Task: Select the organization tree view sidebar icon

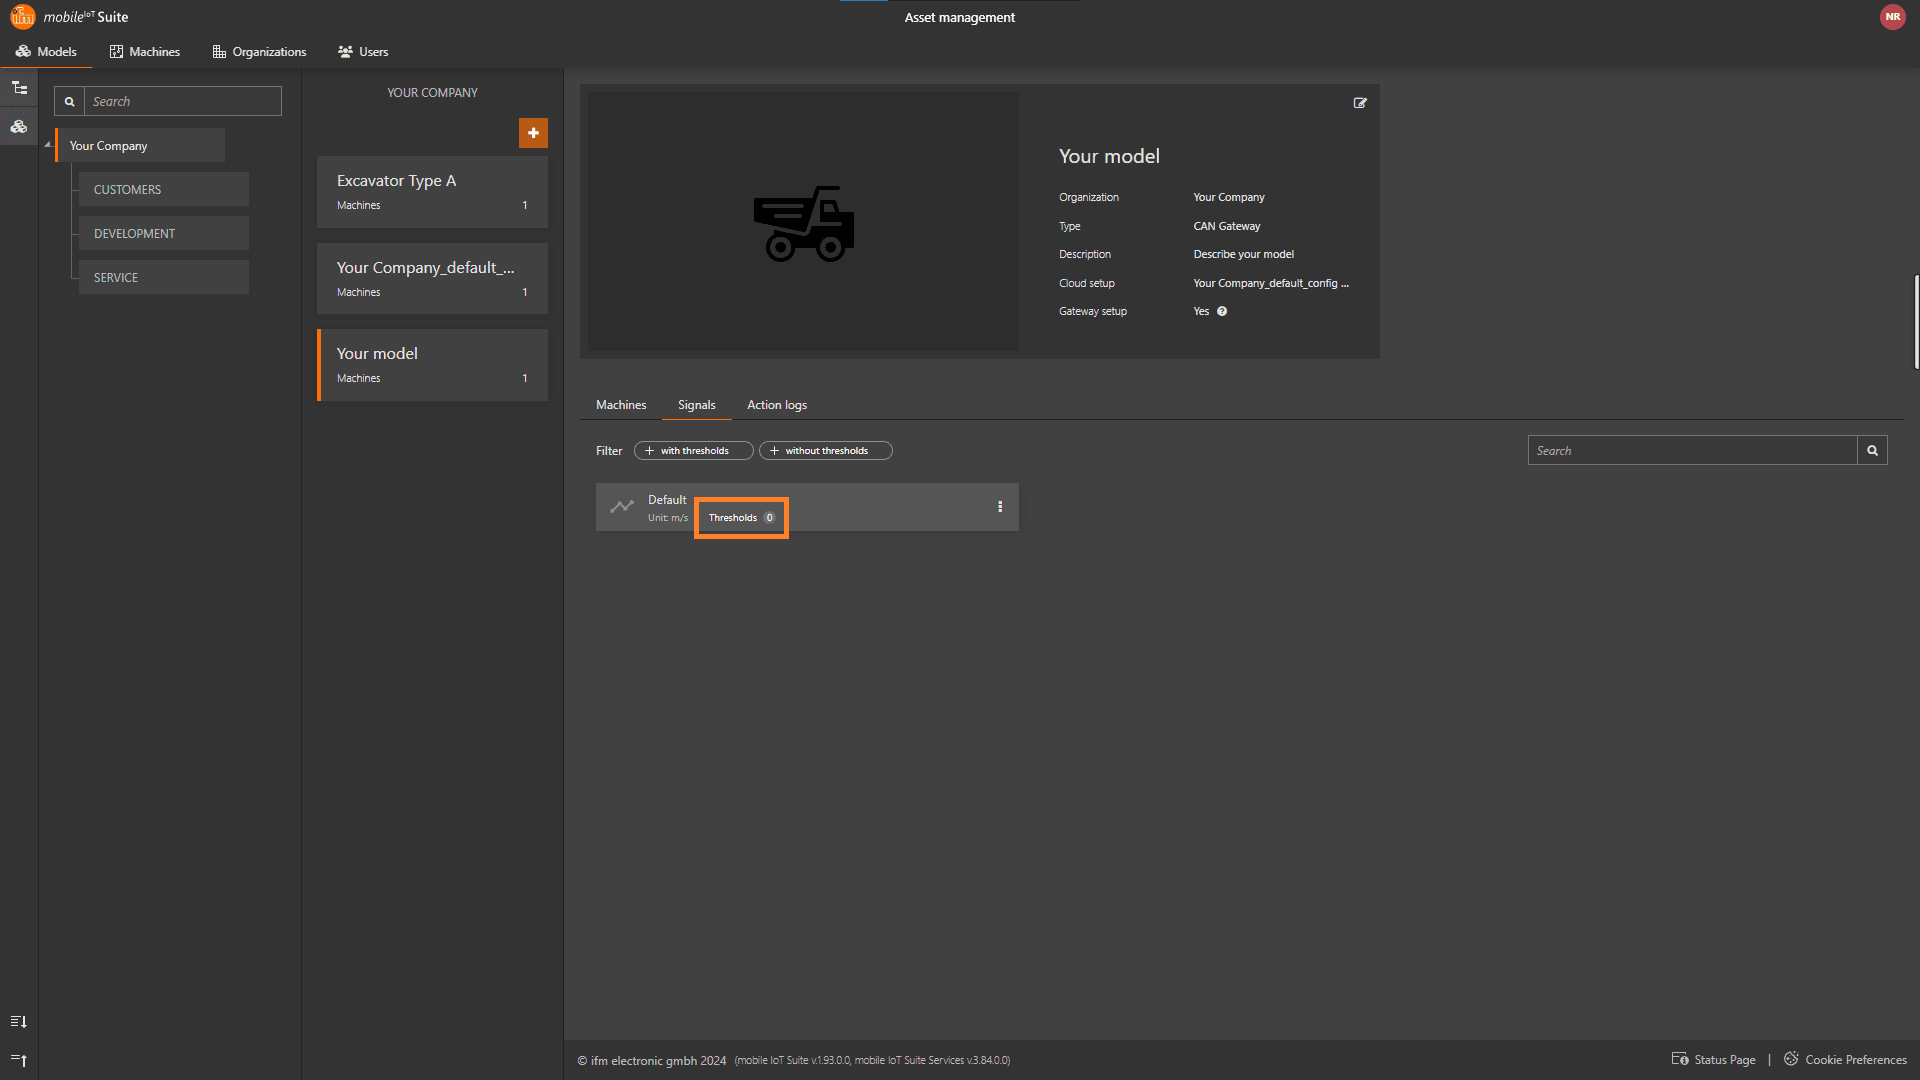Action: pos(19,88)
